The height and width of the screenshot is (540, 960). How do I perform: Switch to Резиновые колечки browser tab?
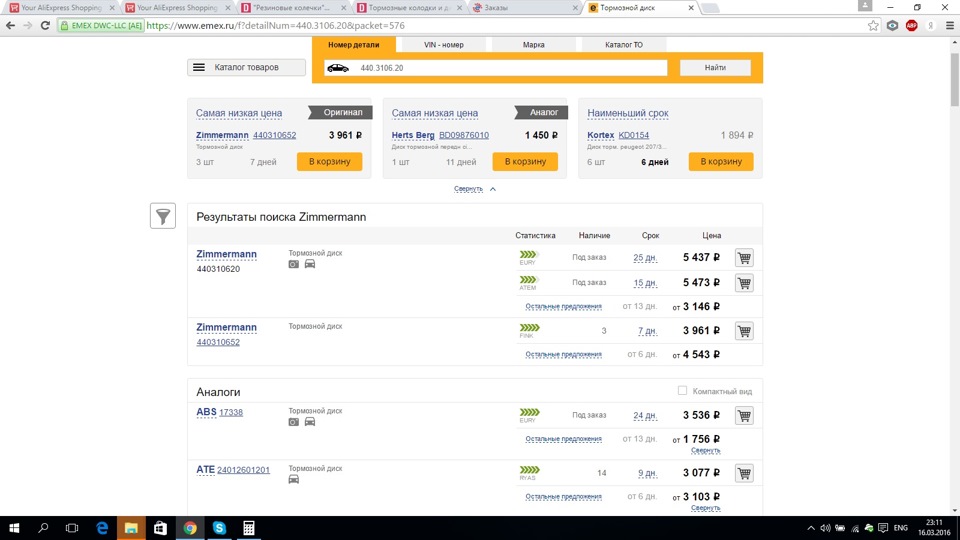point(293,8)
